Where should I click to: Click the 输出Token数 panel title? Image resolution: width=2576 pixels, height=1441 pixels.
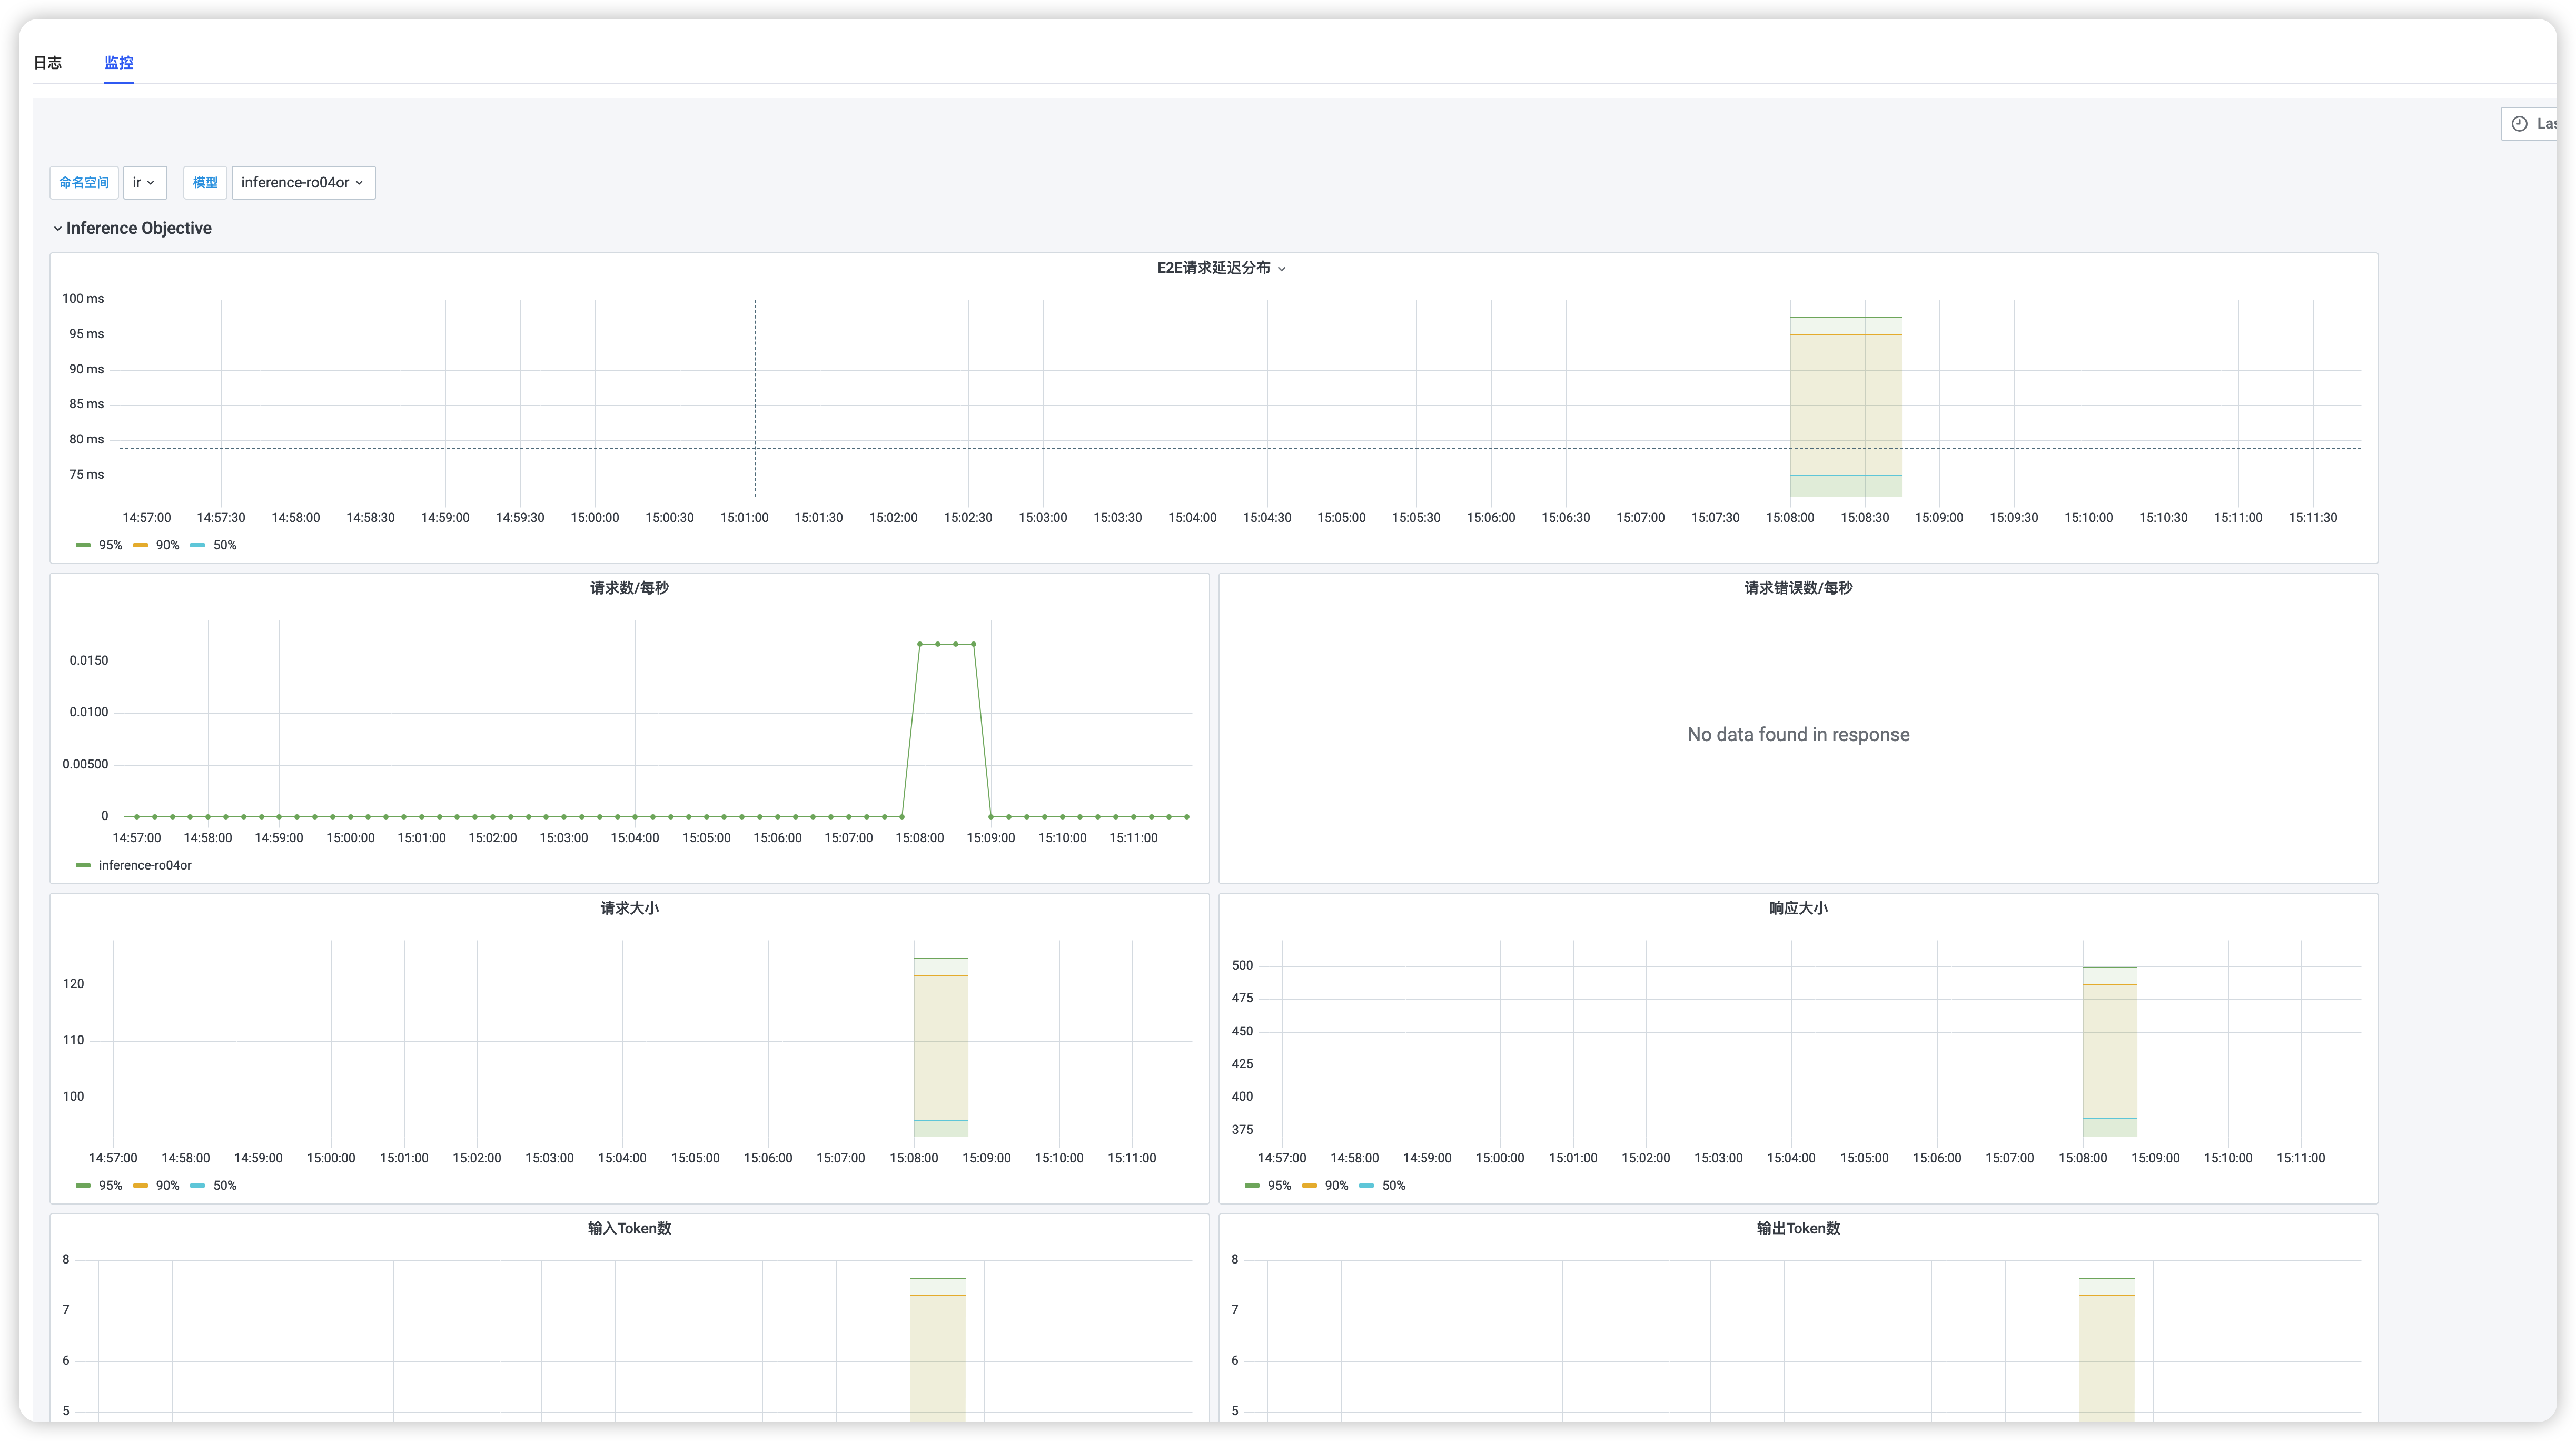[x=1797, y=1228]
